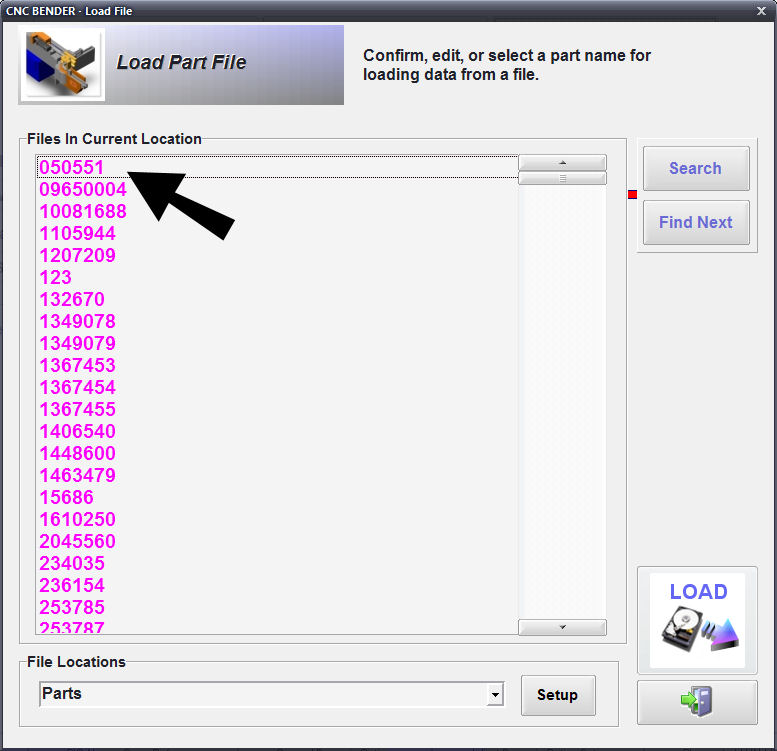The height and width of the screenshot is (751, 777).
Task: Select part file 253785
Action: tap(72, 607)
